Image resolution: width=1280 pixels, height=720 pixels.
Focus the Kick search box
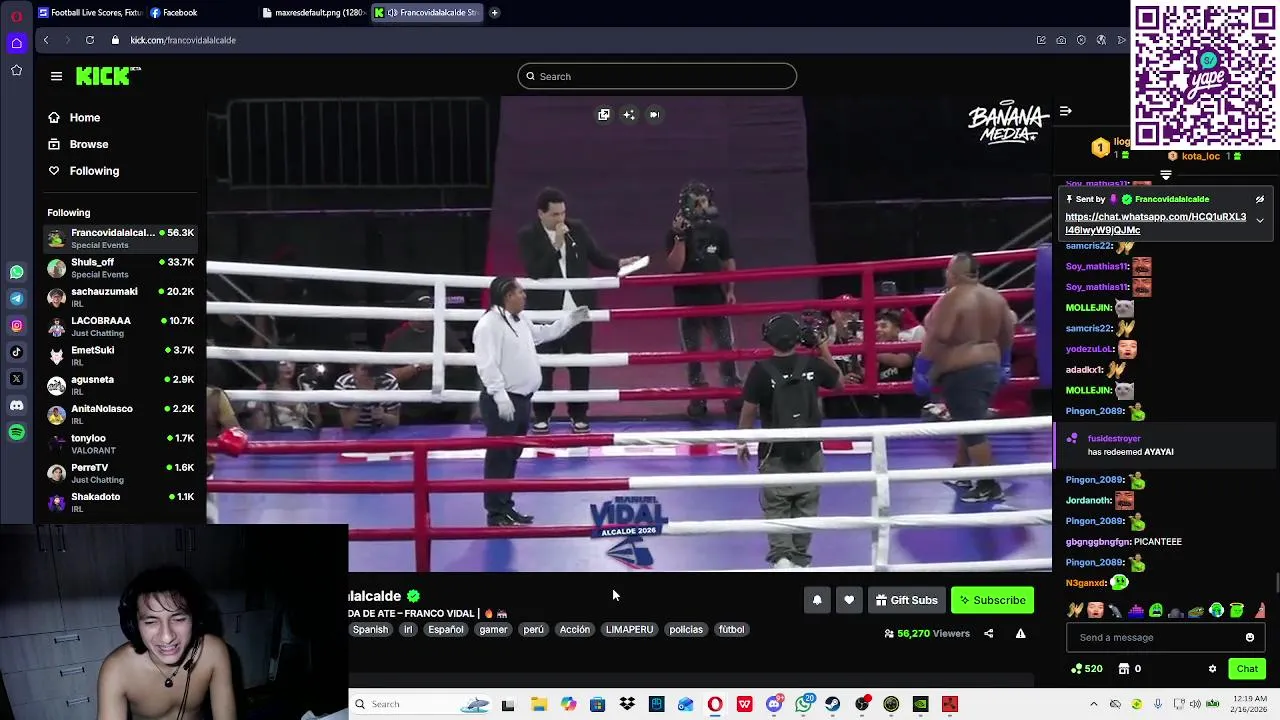(x=657, y=76)
